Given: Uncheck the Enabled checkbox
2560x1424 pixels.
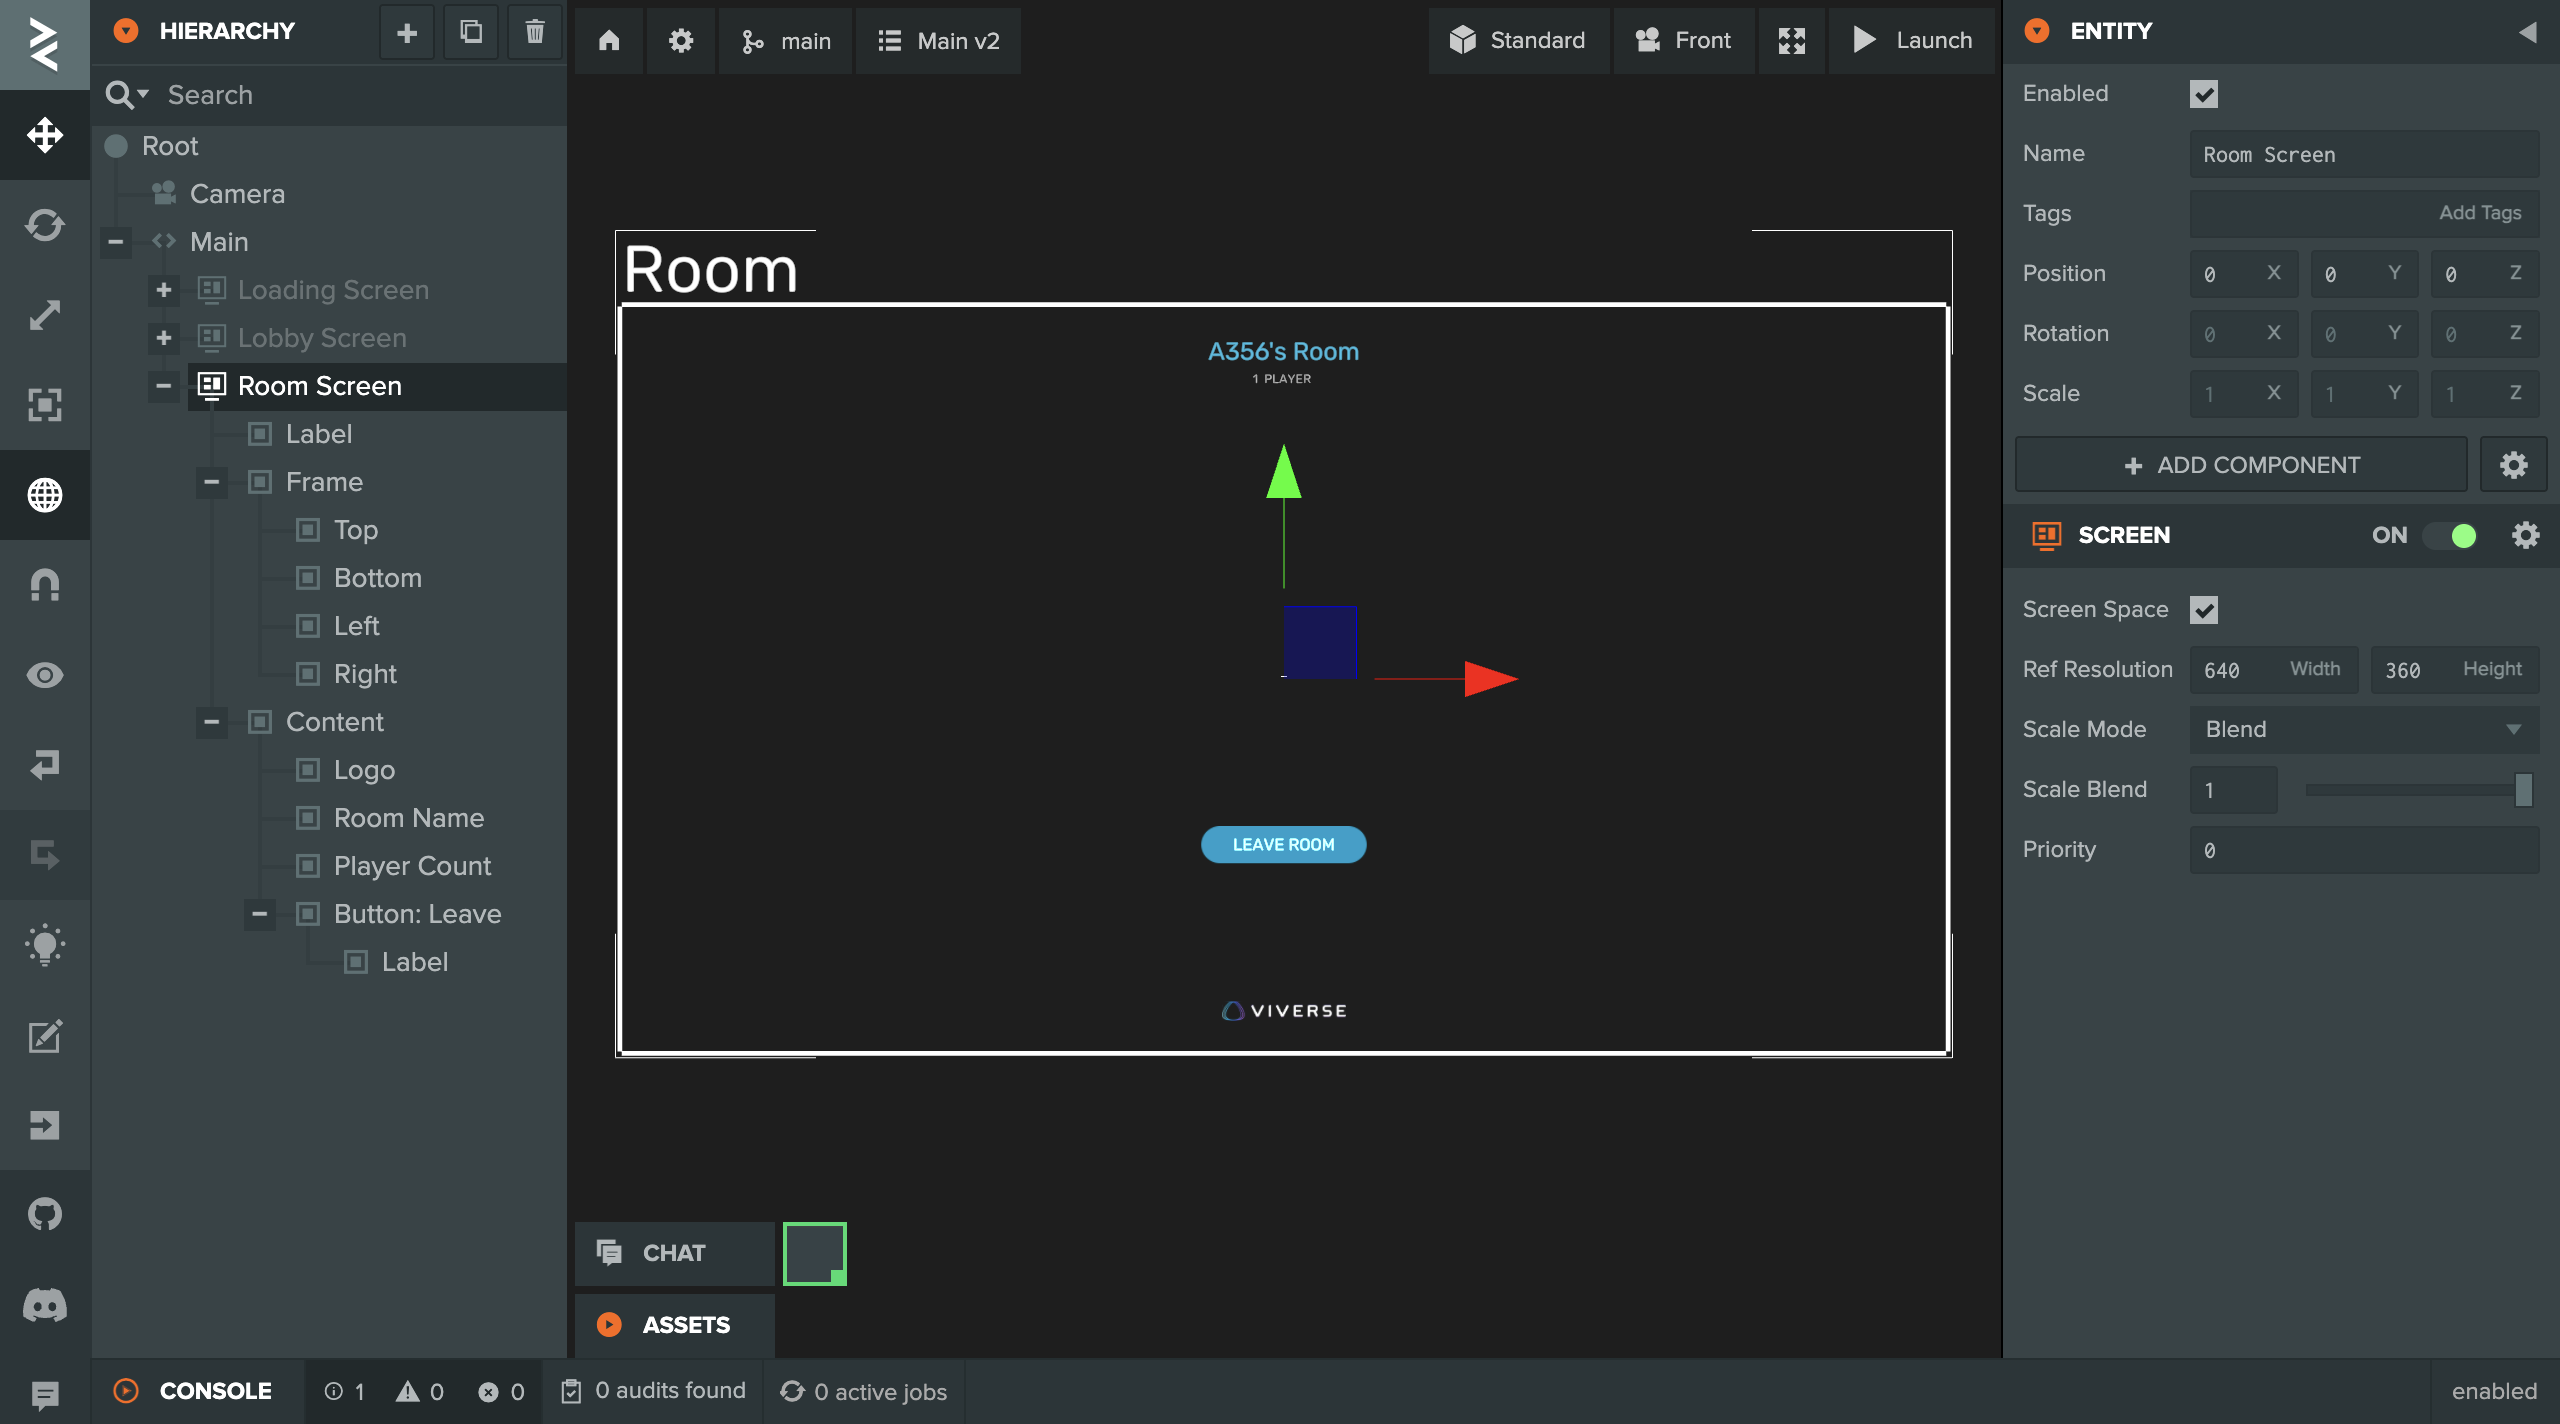Looking at the screenshot, I should [2203, 94].
